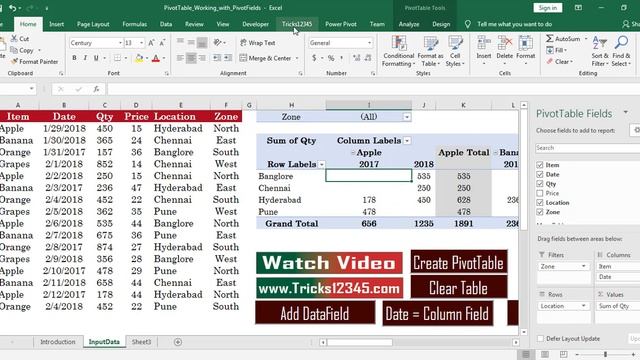This screenshot has height=360, width=640.
Task: Enable Defer Layout Update checkbox
Action: click(x=540, y=338)
